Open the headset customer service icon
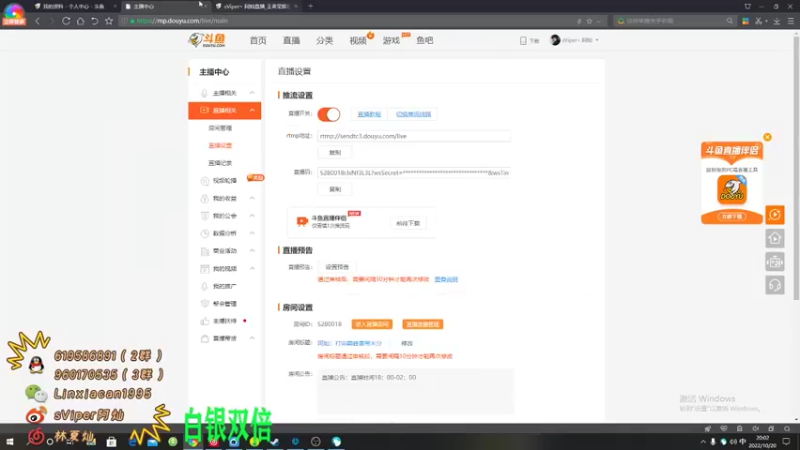This screenshot has height=450, width=800. click(774, 285)
